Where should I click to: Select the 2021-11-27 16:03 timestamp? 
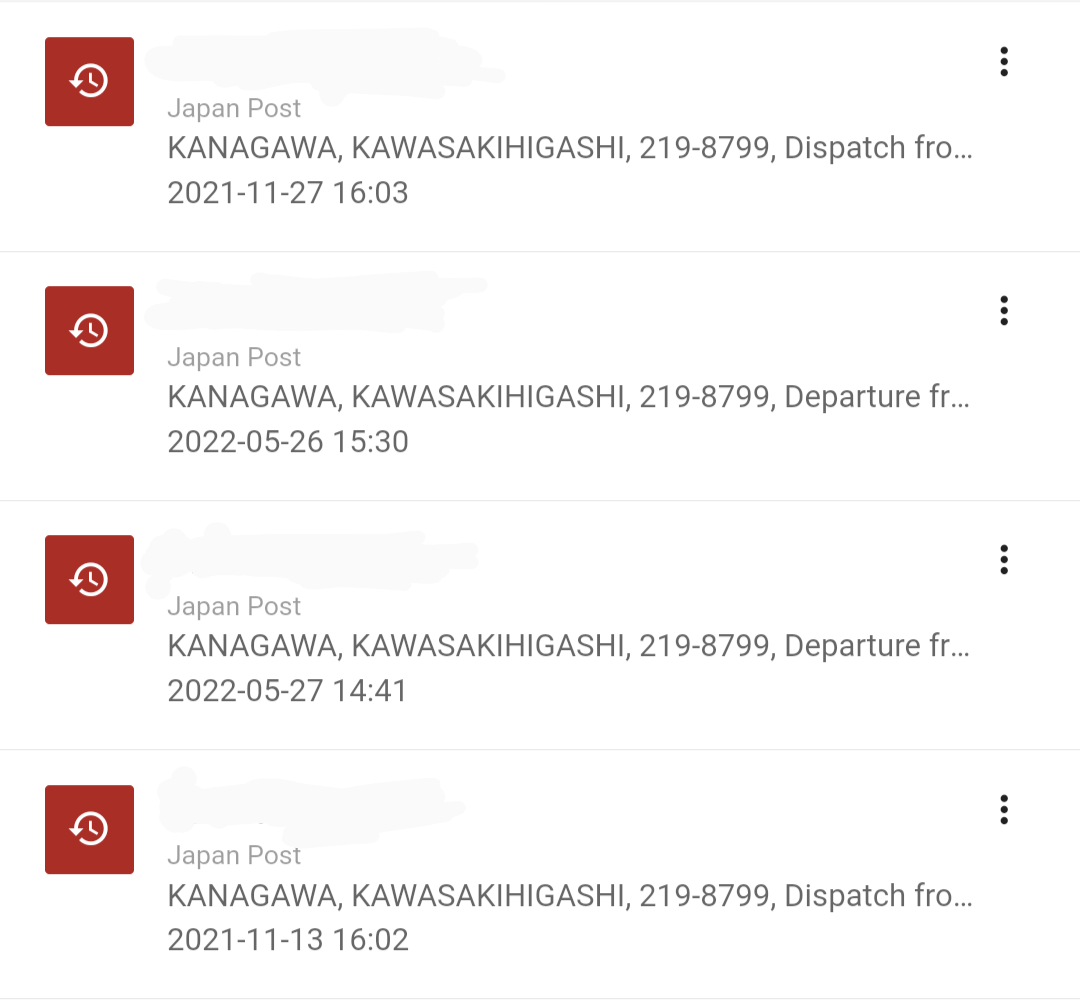[288, 193]
